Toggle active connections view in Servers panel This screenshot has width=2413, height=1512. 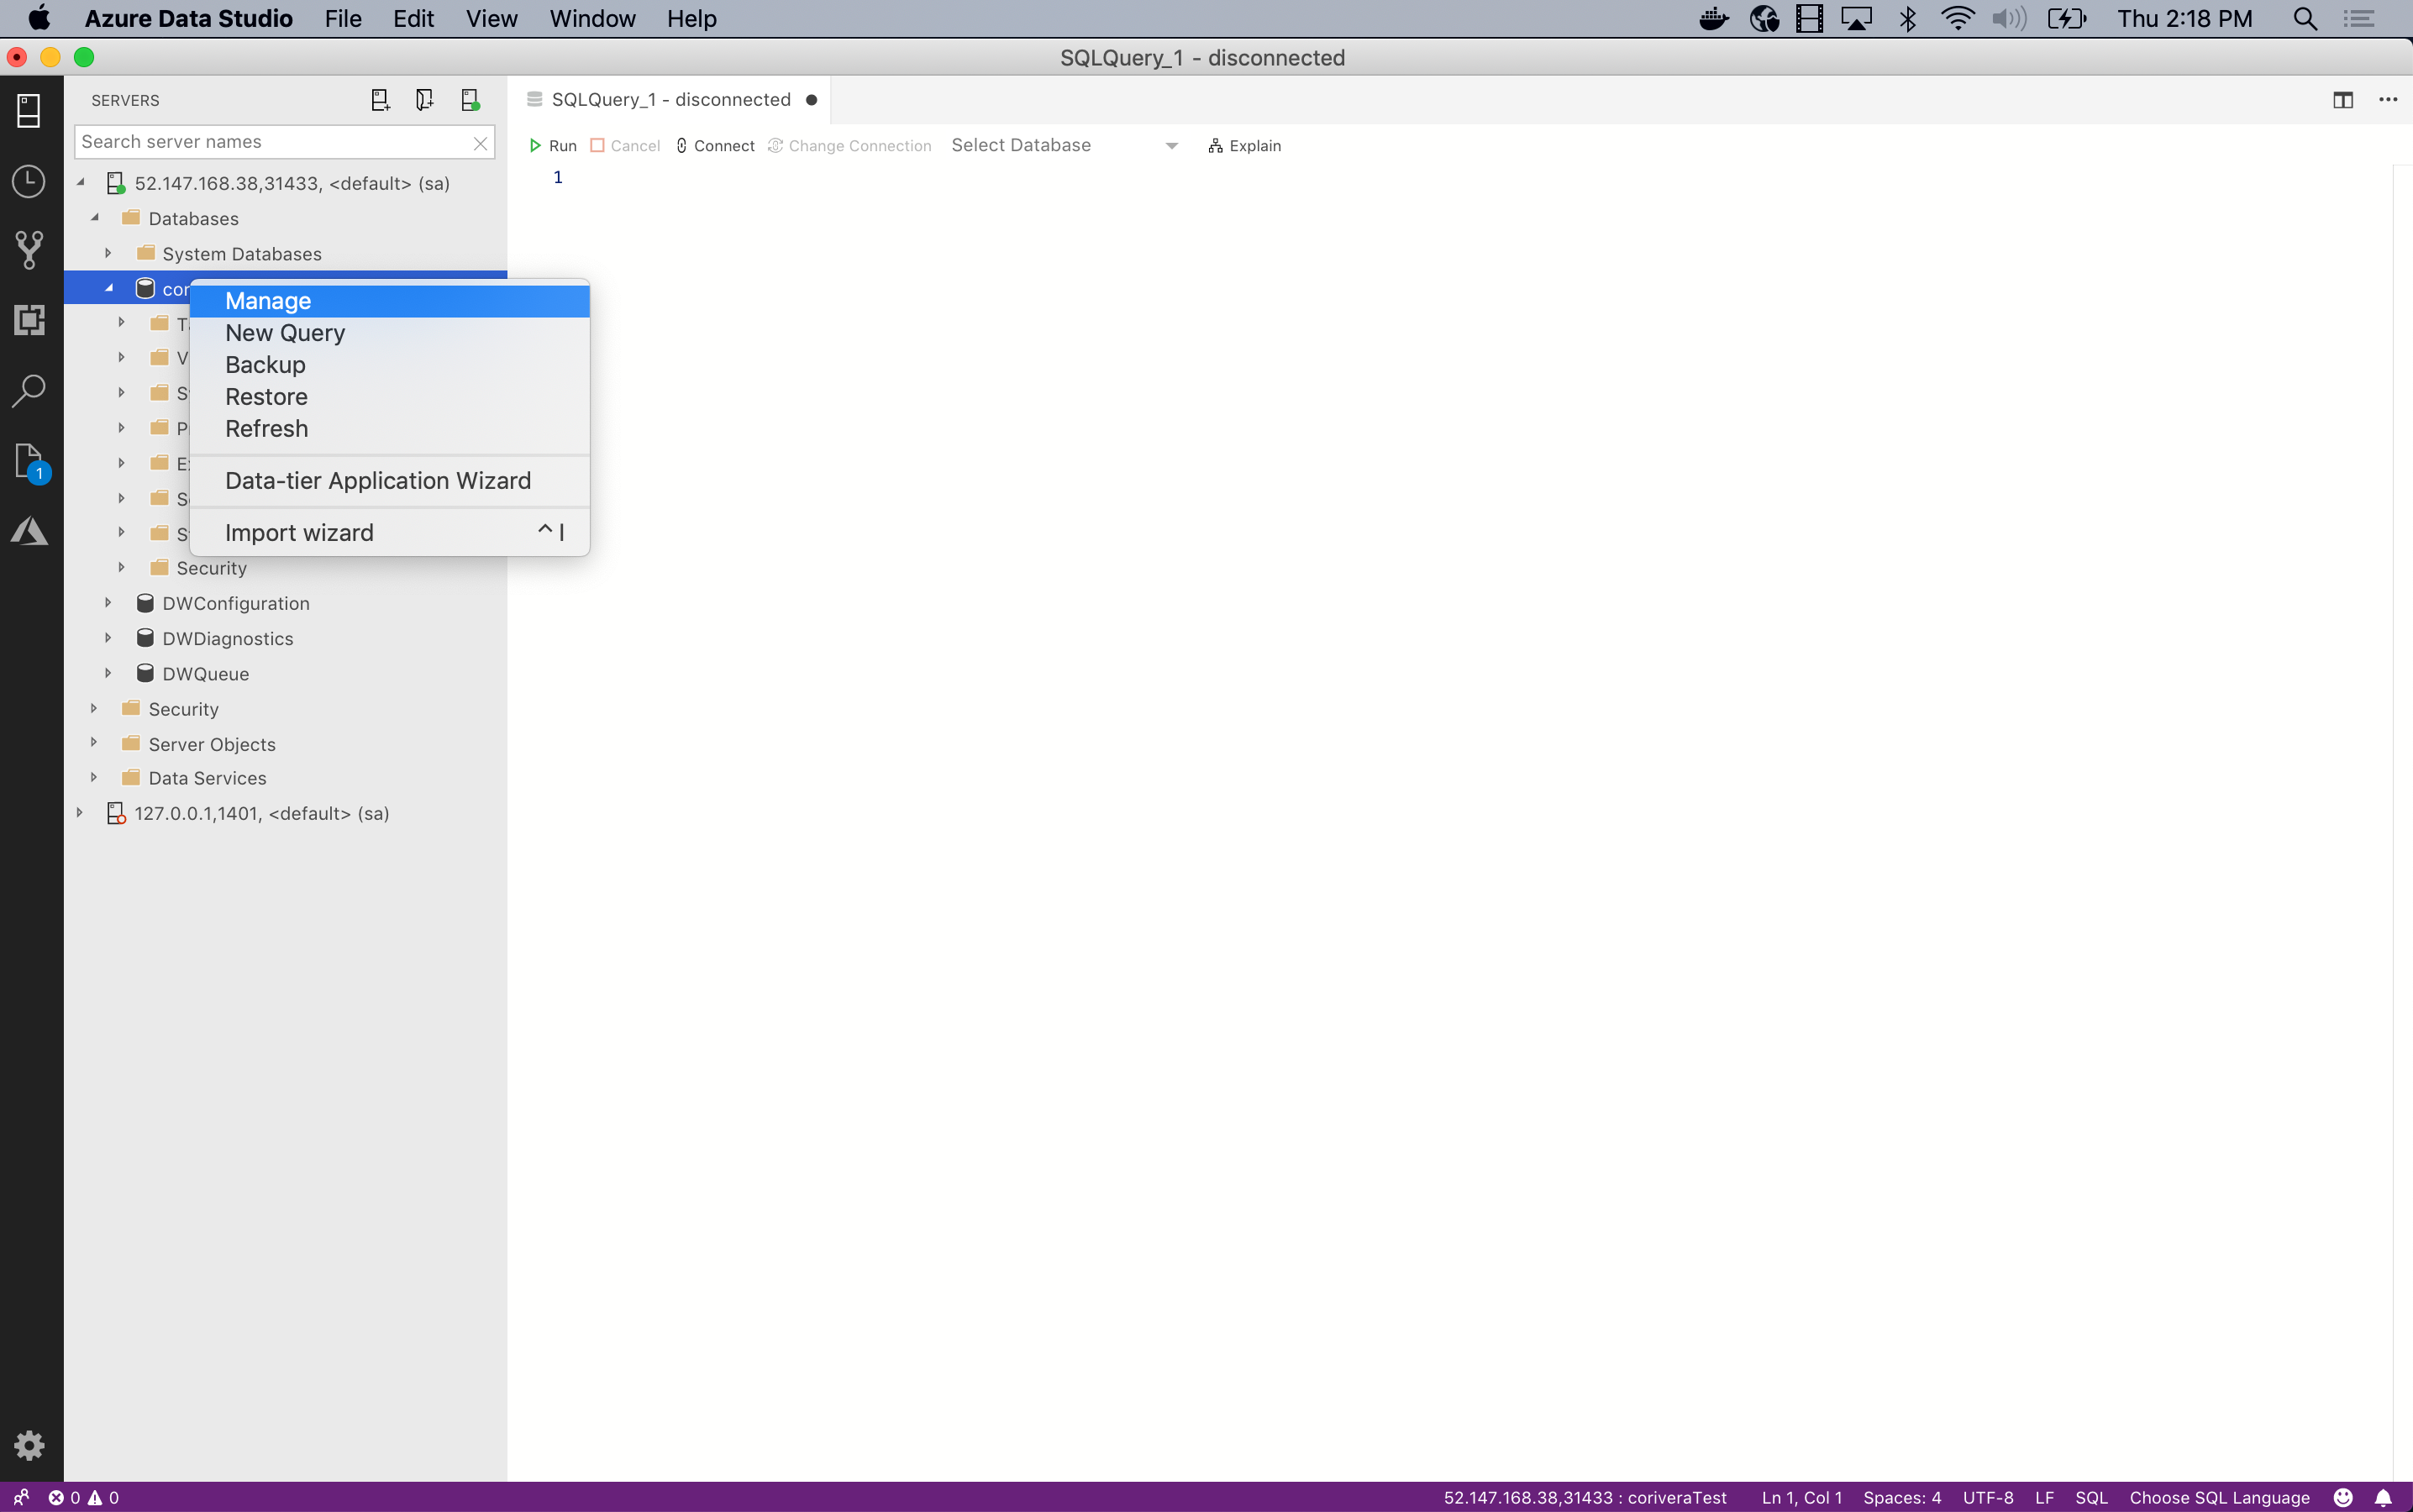469,99
